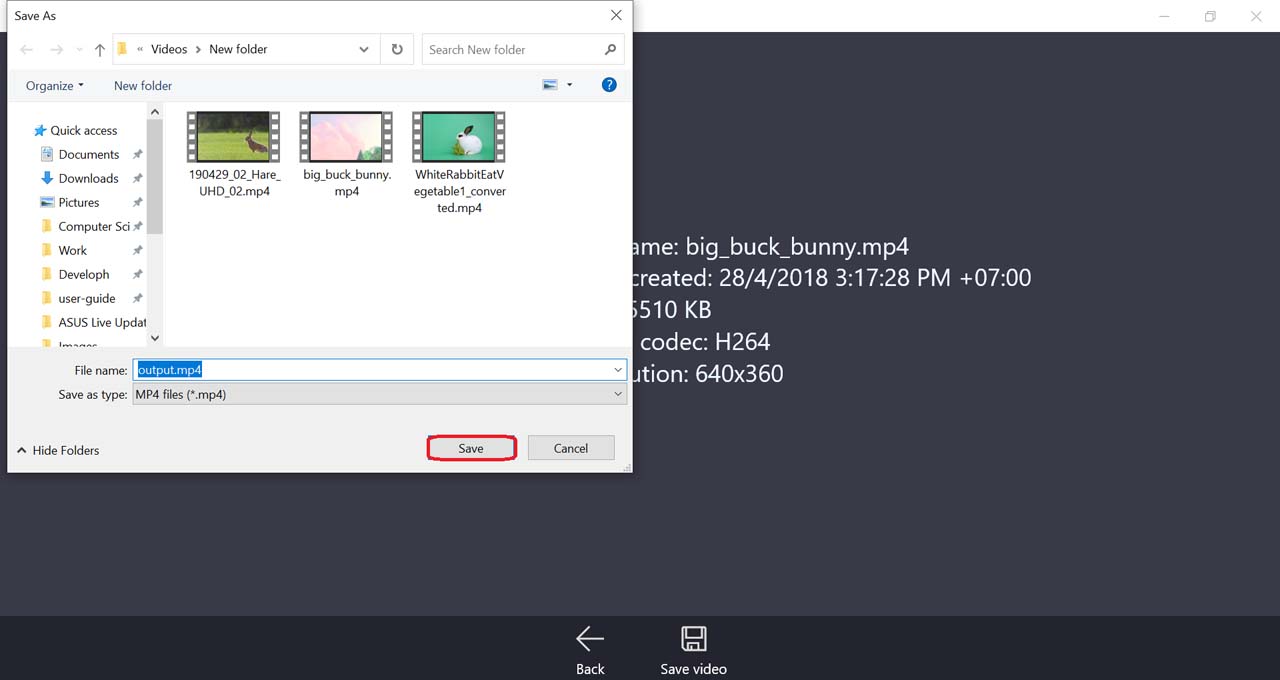The height and width of the screenshot is (680, 1280).
Task: Select the big_buck_bunny.mp4 thumbnail
Action: [346, 137]
